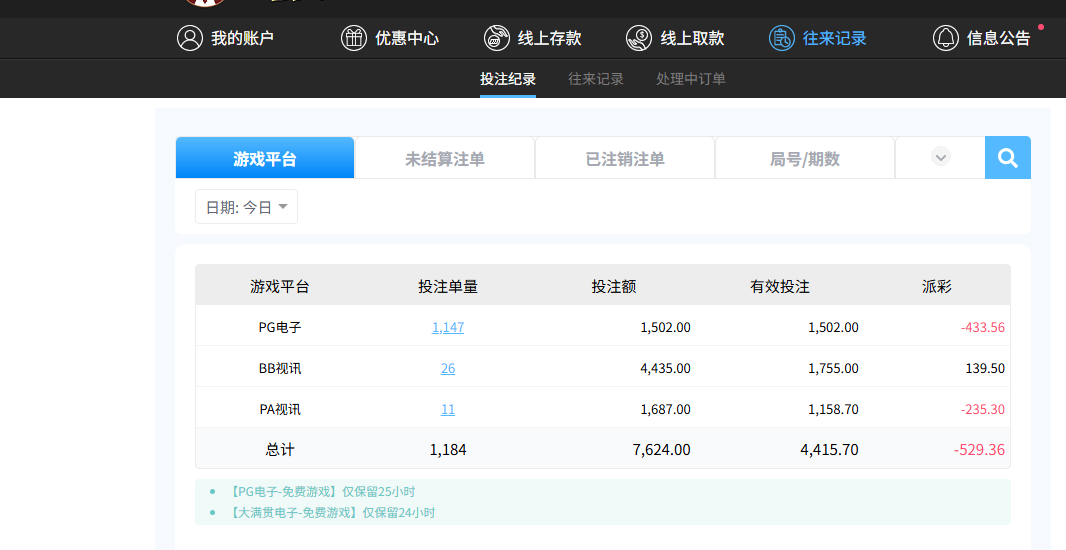Open the PA视讯 bet count link 11

(448, 409)
